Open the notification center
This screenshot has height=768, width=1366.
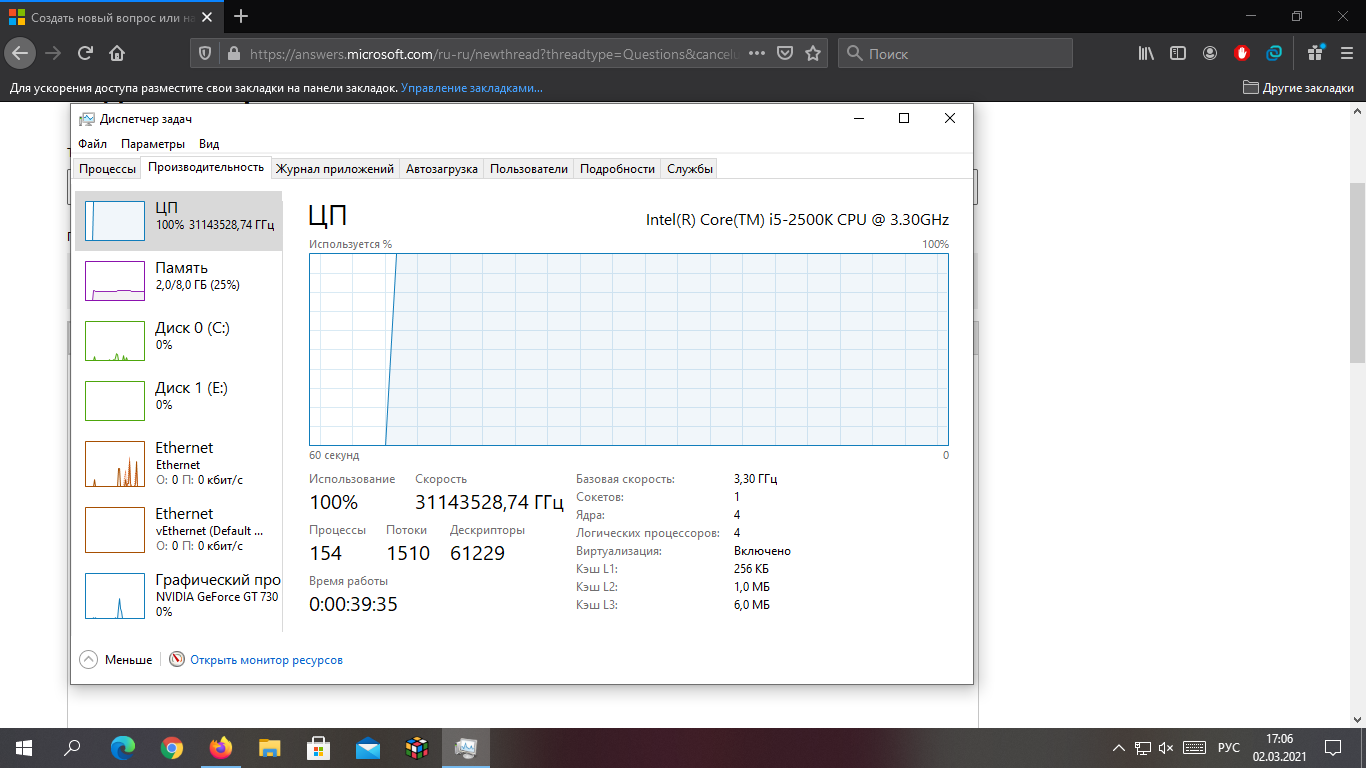1332,748
